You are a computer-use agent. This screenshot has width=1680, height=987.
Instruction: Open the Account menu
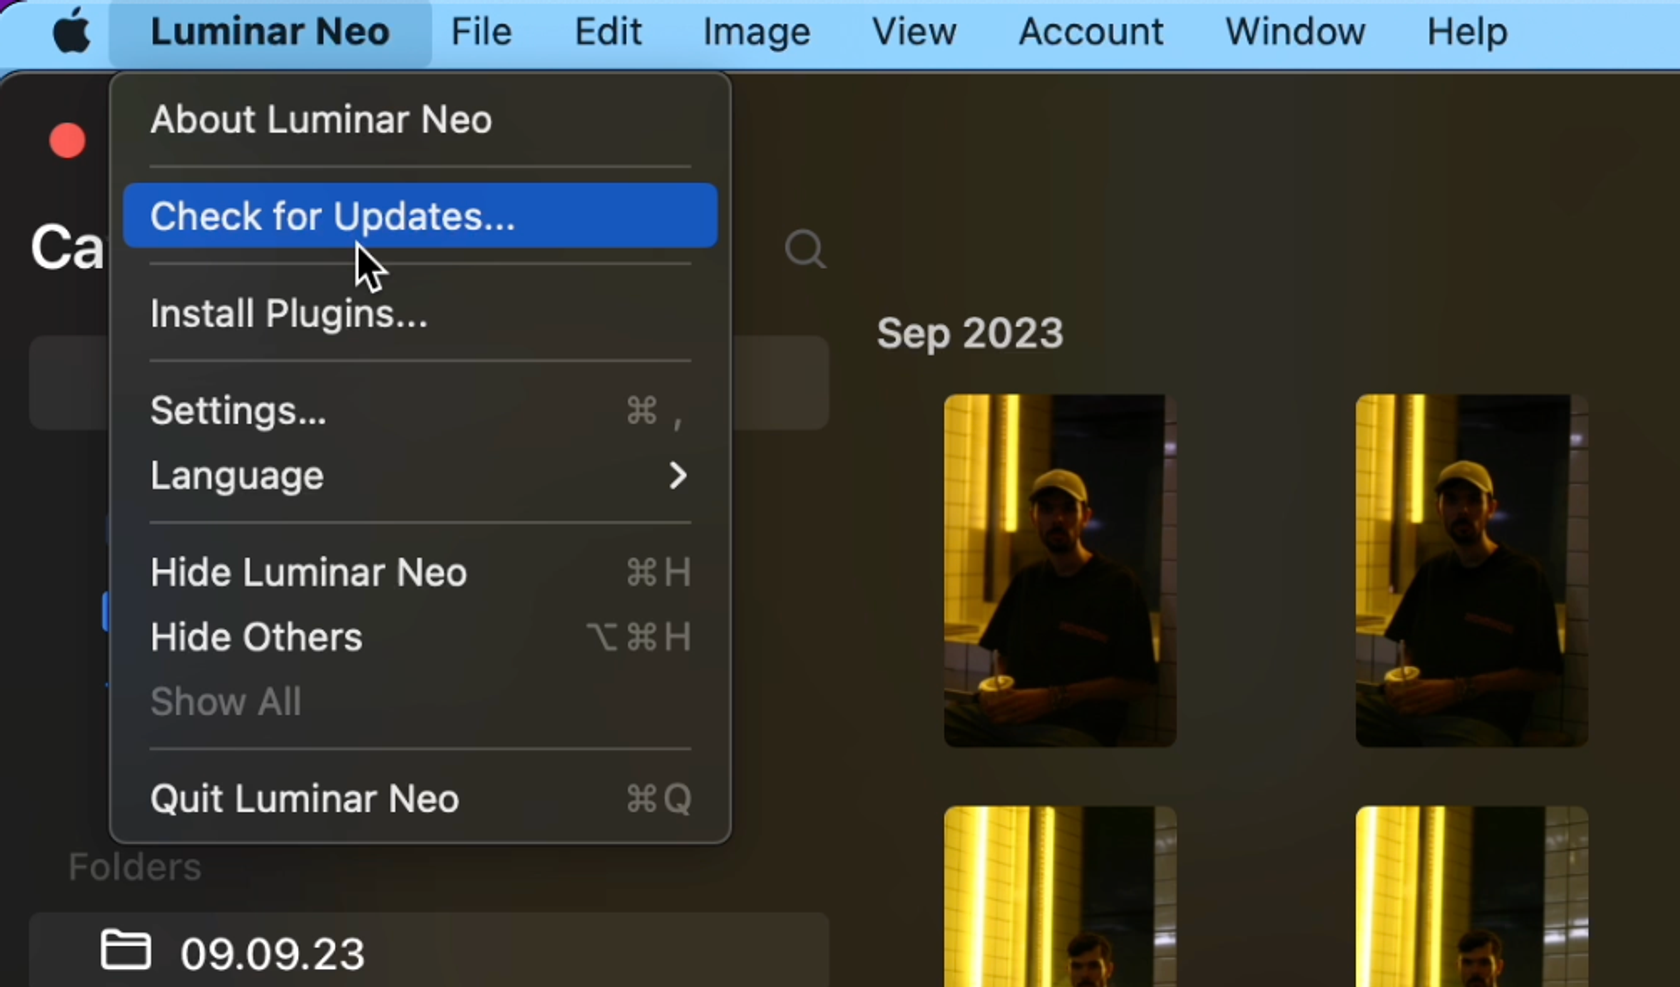coord(1090,31)
